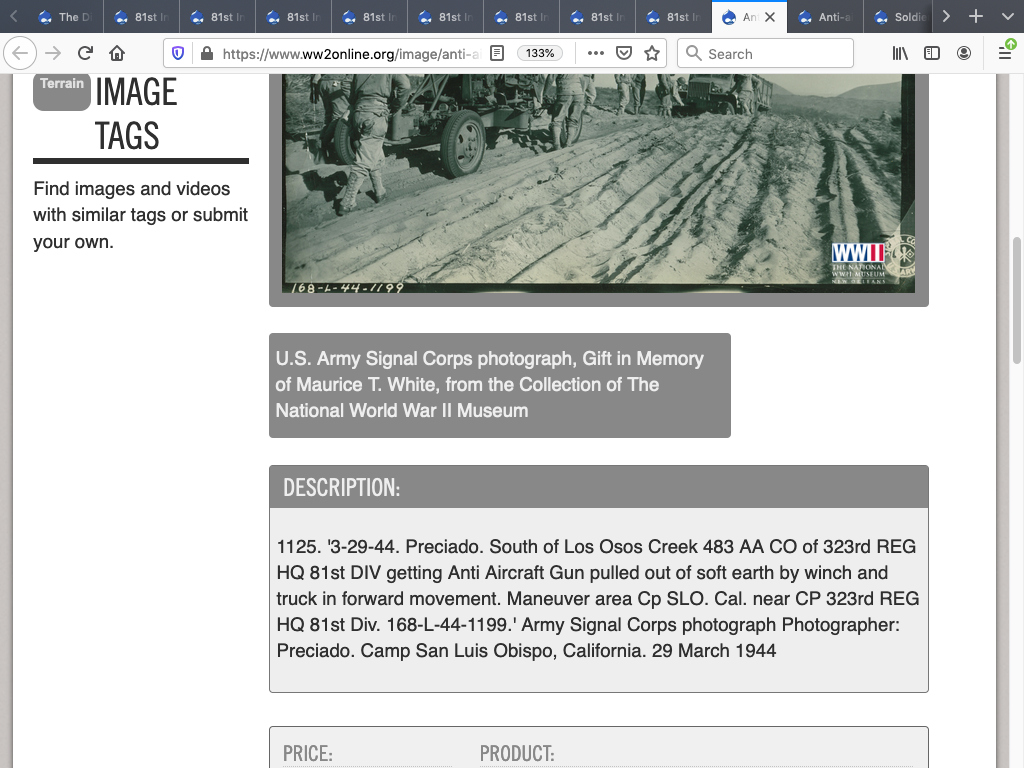
Task: Reload the current page
Action: (85, 53)
